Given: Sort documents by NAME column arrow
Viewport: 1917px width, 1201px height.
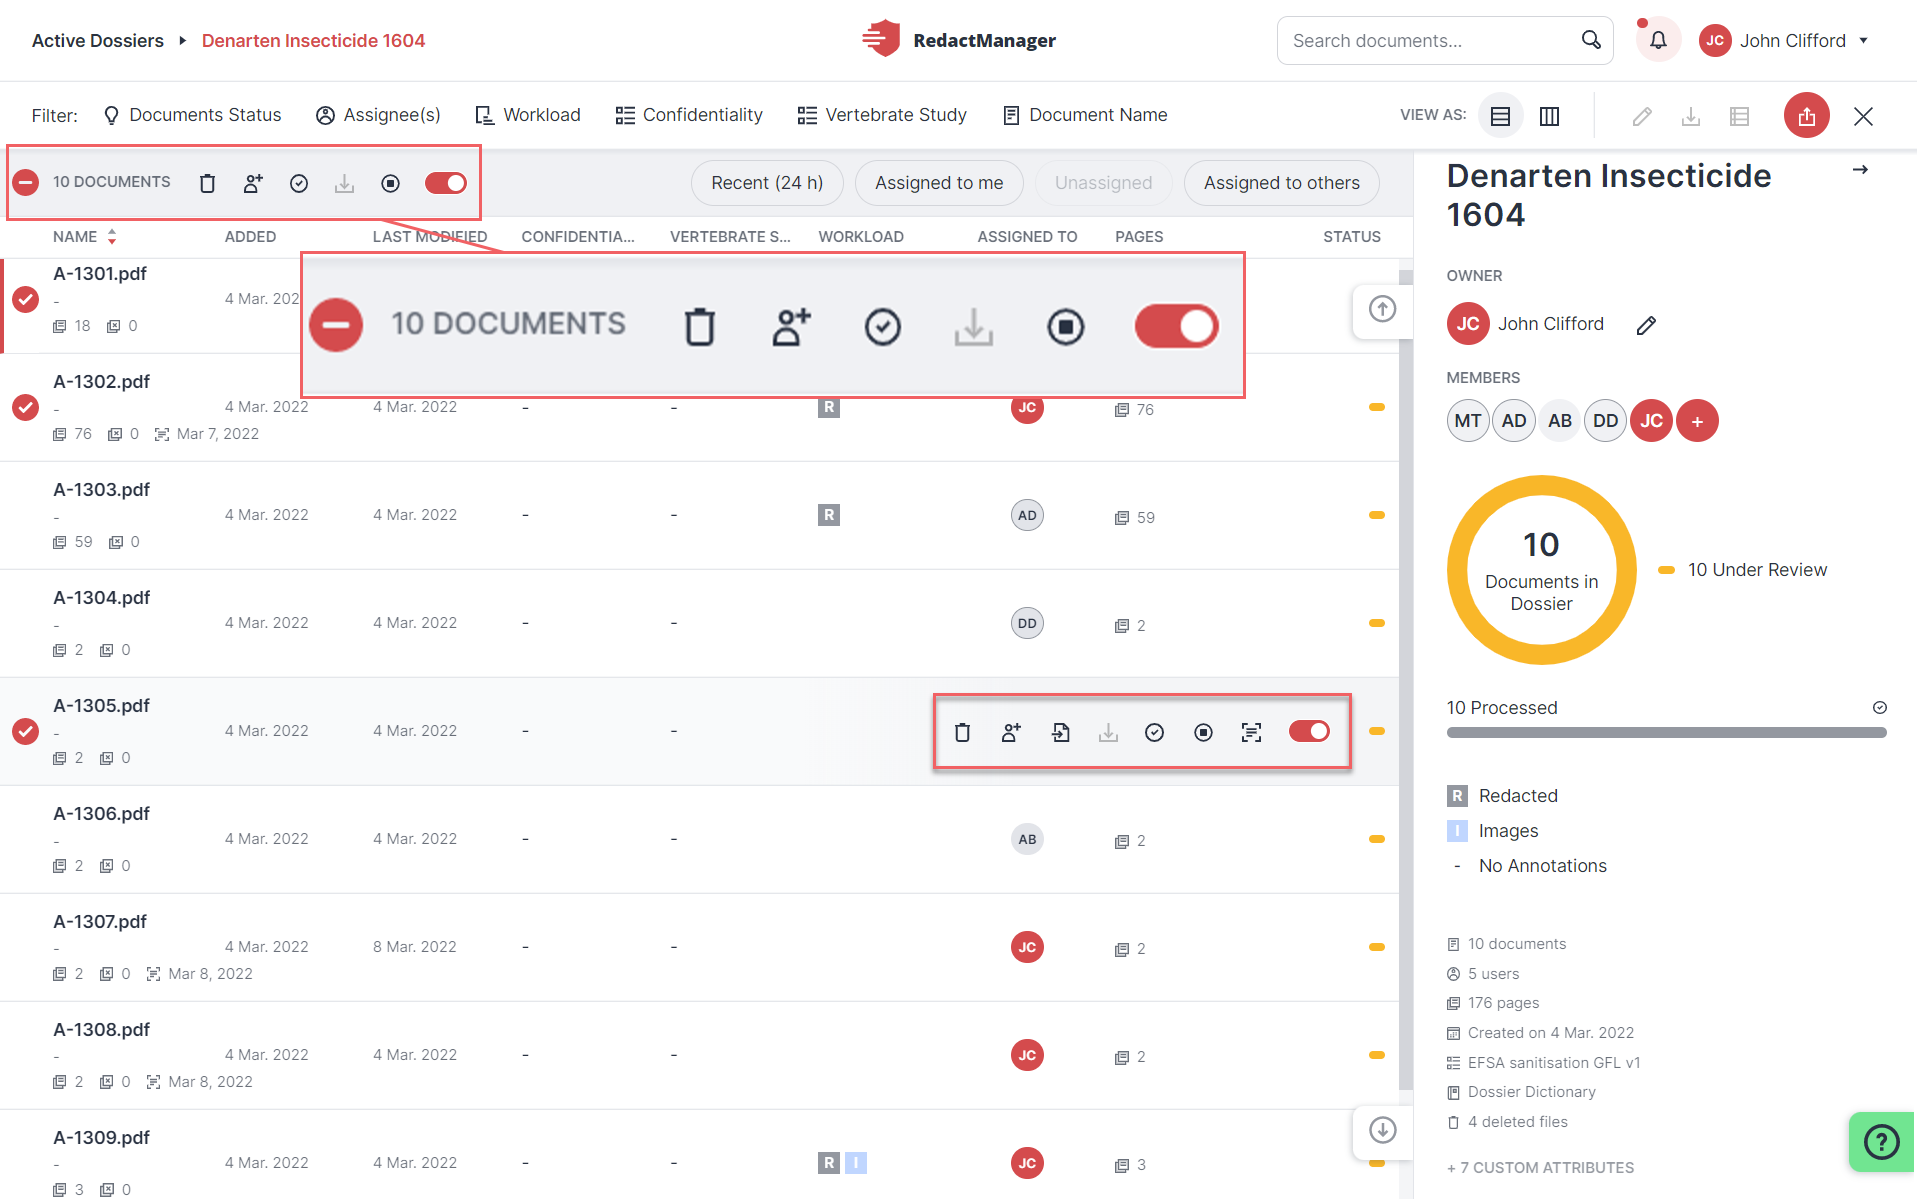Looking at the screenshot, I should click(x=112, y=237).
